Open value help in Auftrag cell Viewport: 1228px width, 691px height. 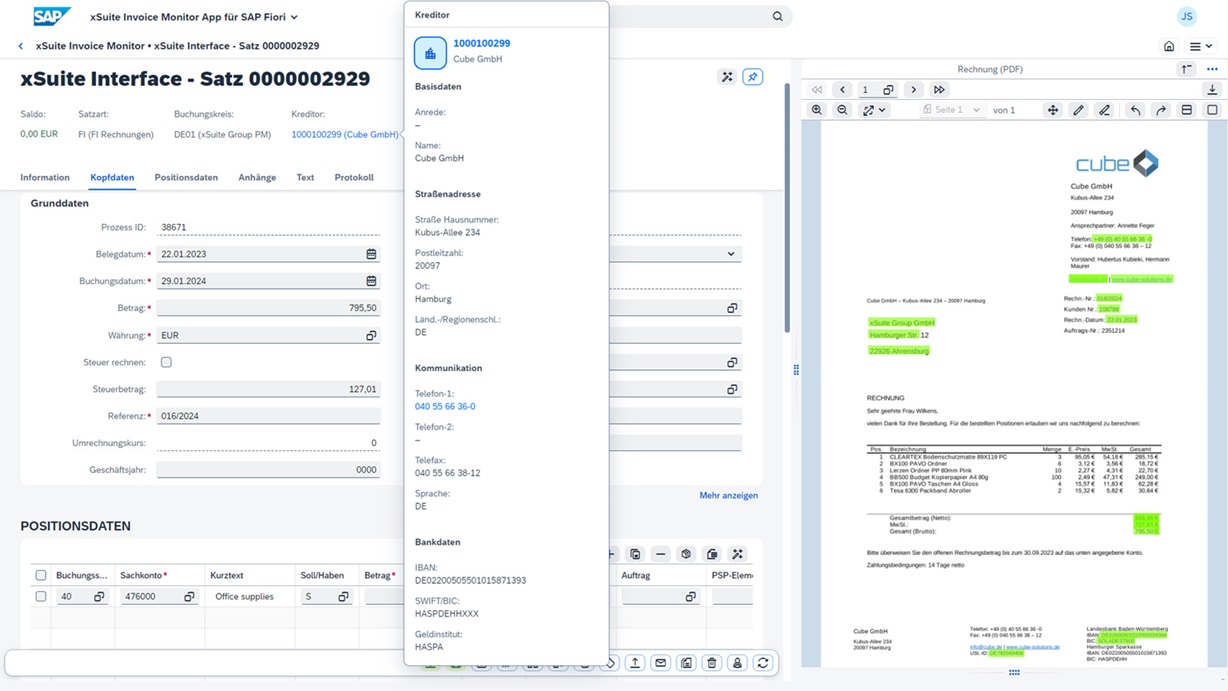point(690,597)
